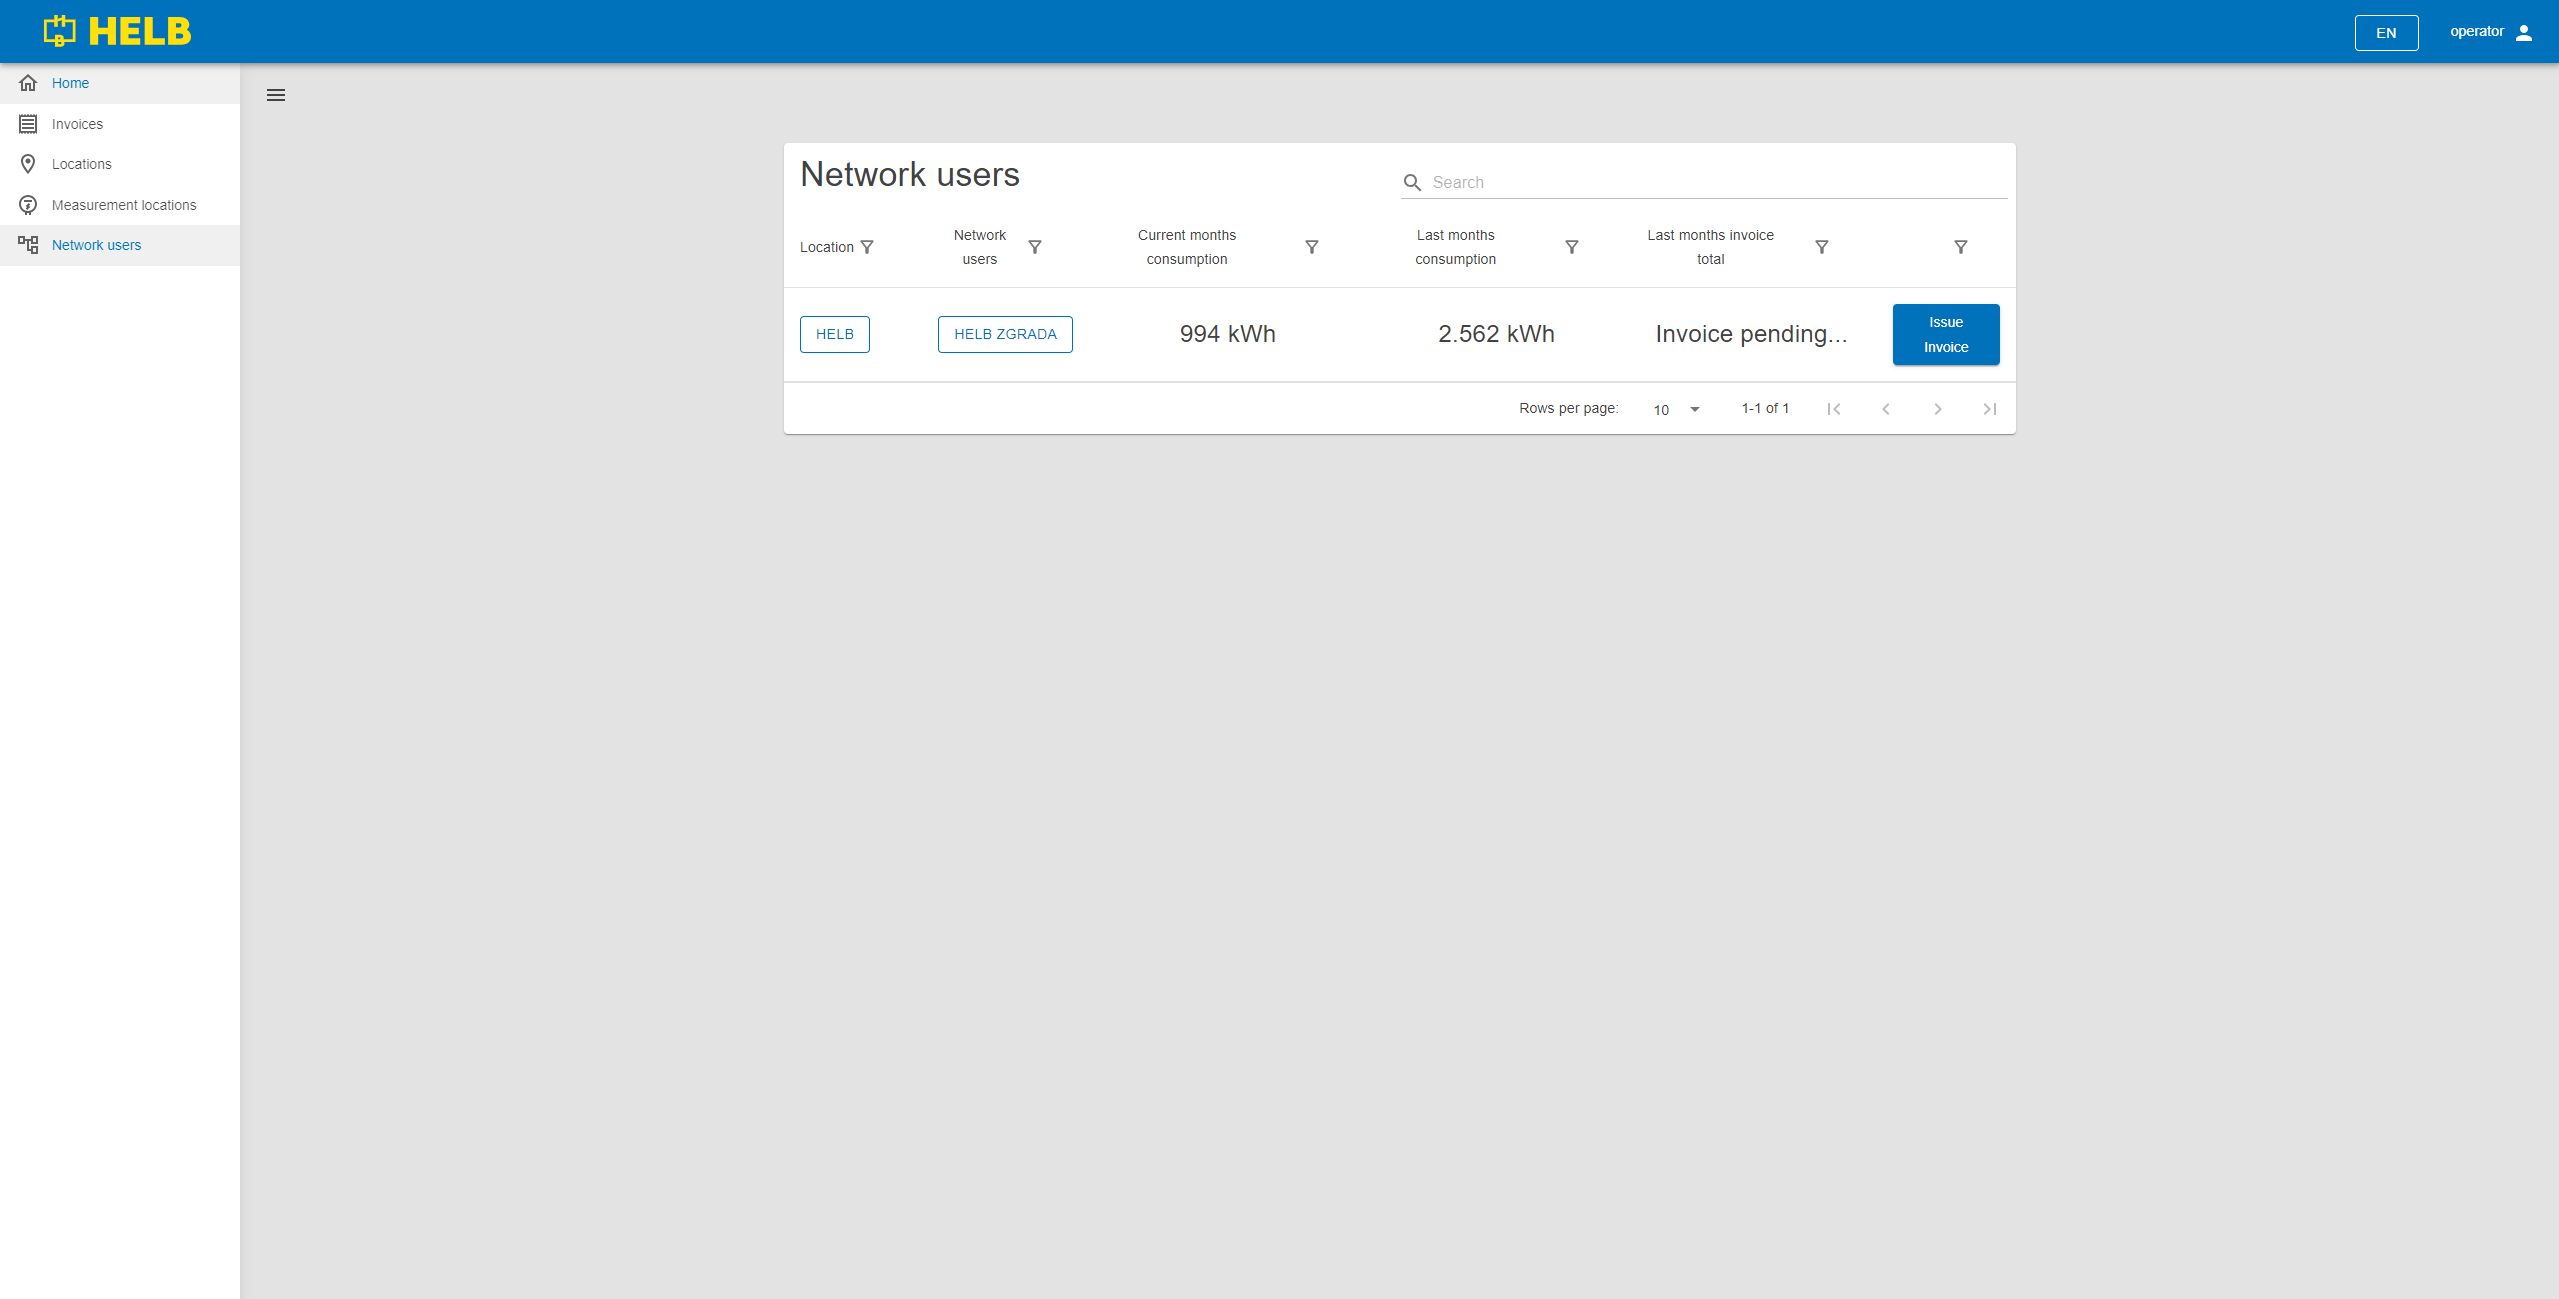
Task: Open the Rows per page dropdown
Action: click(1677, 410)
